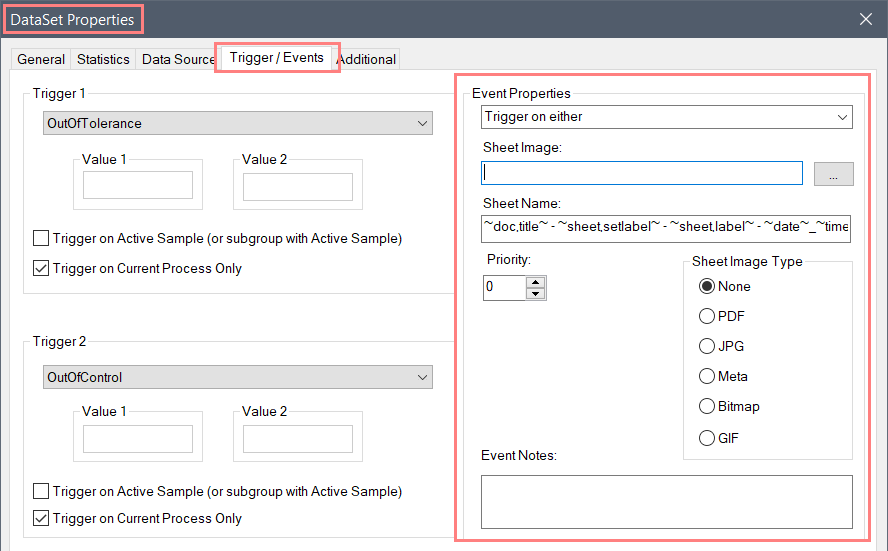Image resolution: width=888 pixels, height=551 pixels.
Task: Select the GIF radio button
Action: [708, 438]
